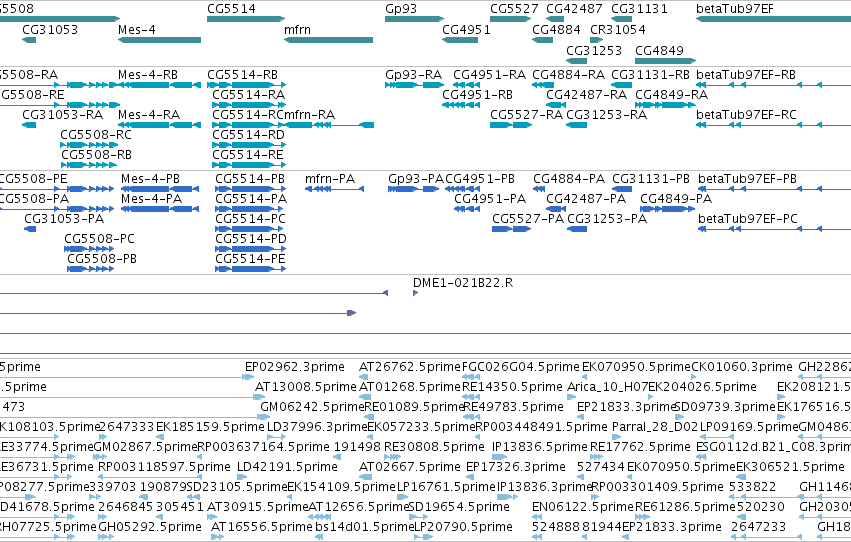Select the CG4849-PA protein label
Image resolution: width=851 pixels, height=542 pixels.
coord(676,199)
